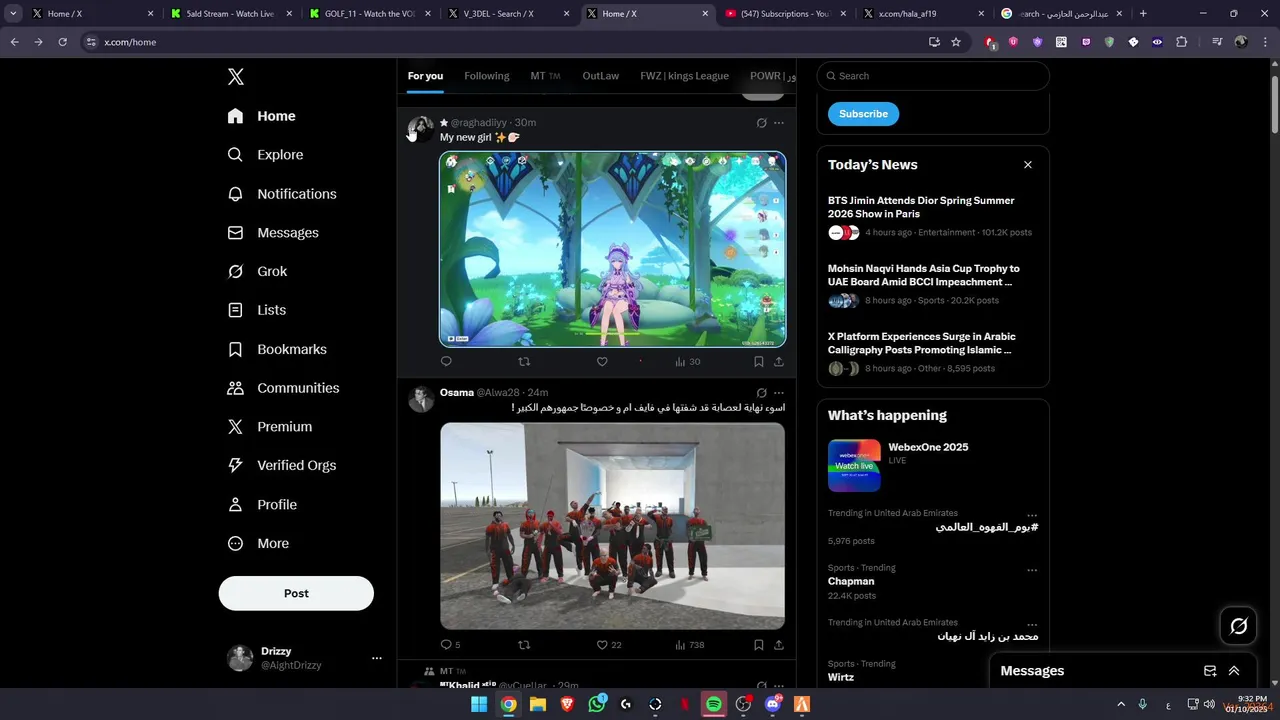Open more options on raghadilyy's post
This screenshot has width=1280, height=720.
(779, 123)
